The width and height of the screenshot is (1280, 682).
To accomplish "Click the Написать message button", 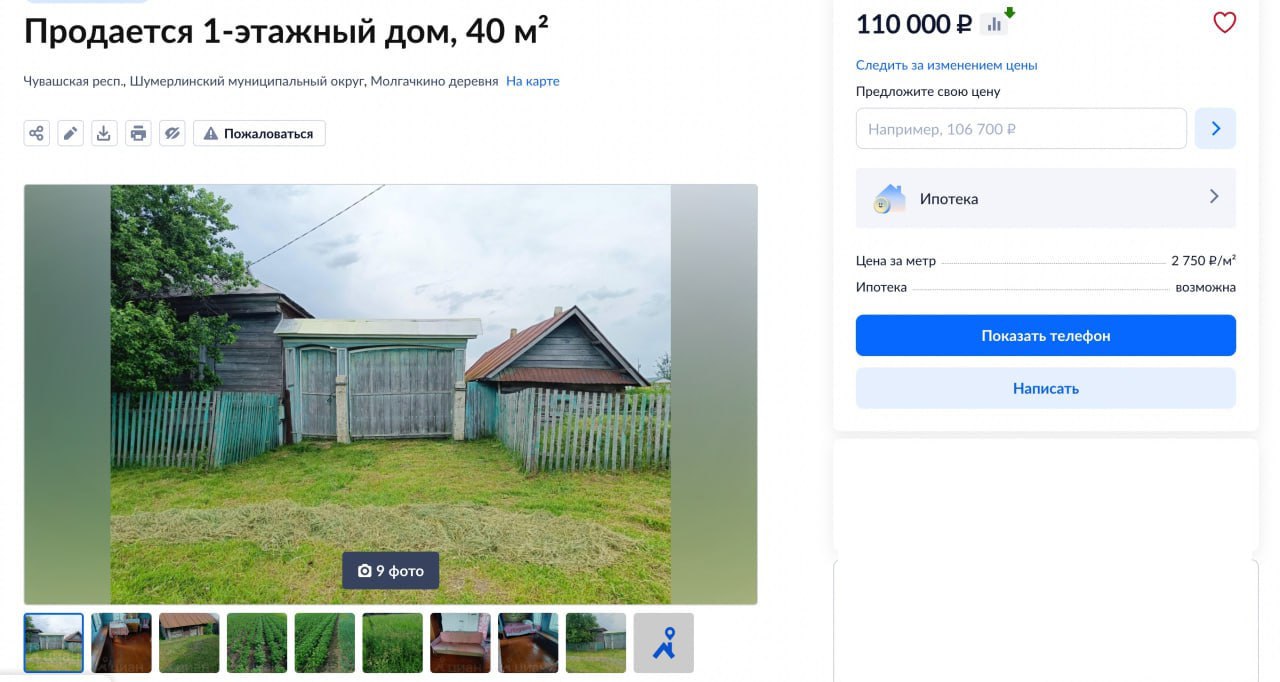I will coord(1045,388).
